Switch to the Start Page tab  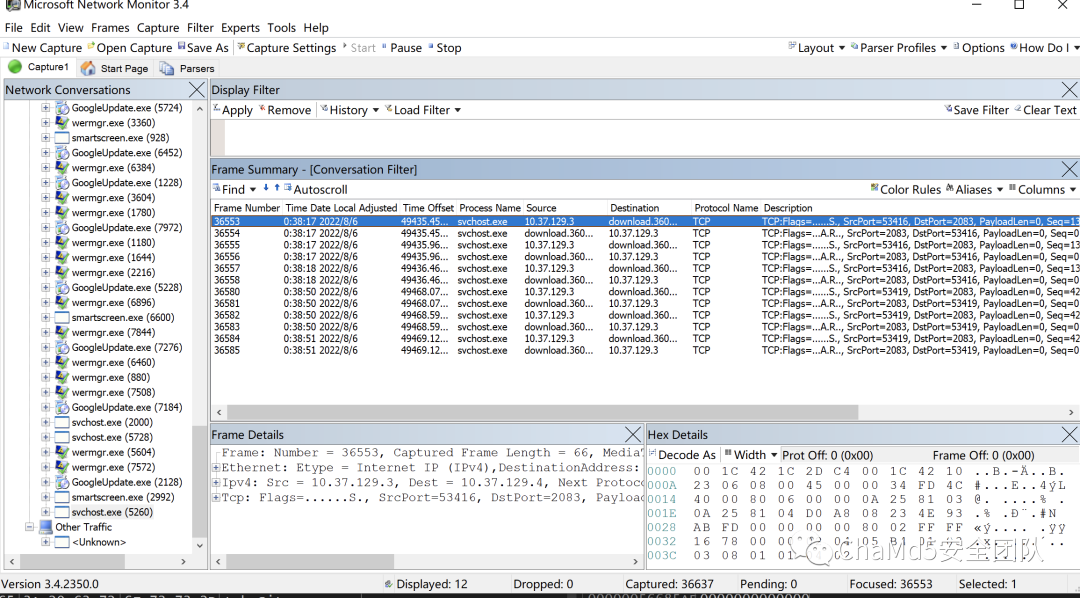coord(115,68)
